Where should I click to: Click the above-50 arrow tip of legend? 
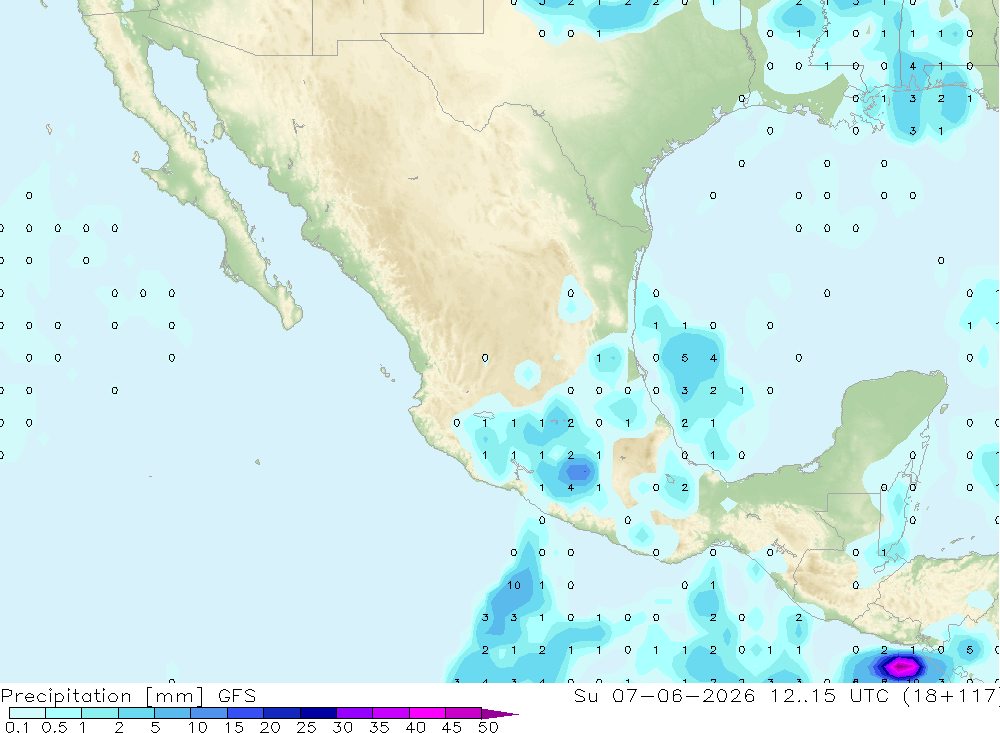point(500,714)
